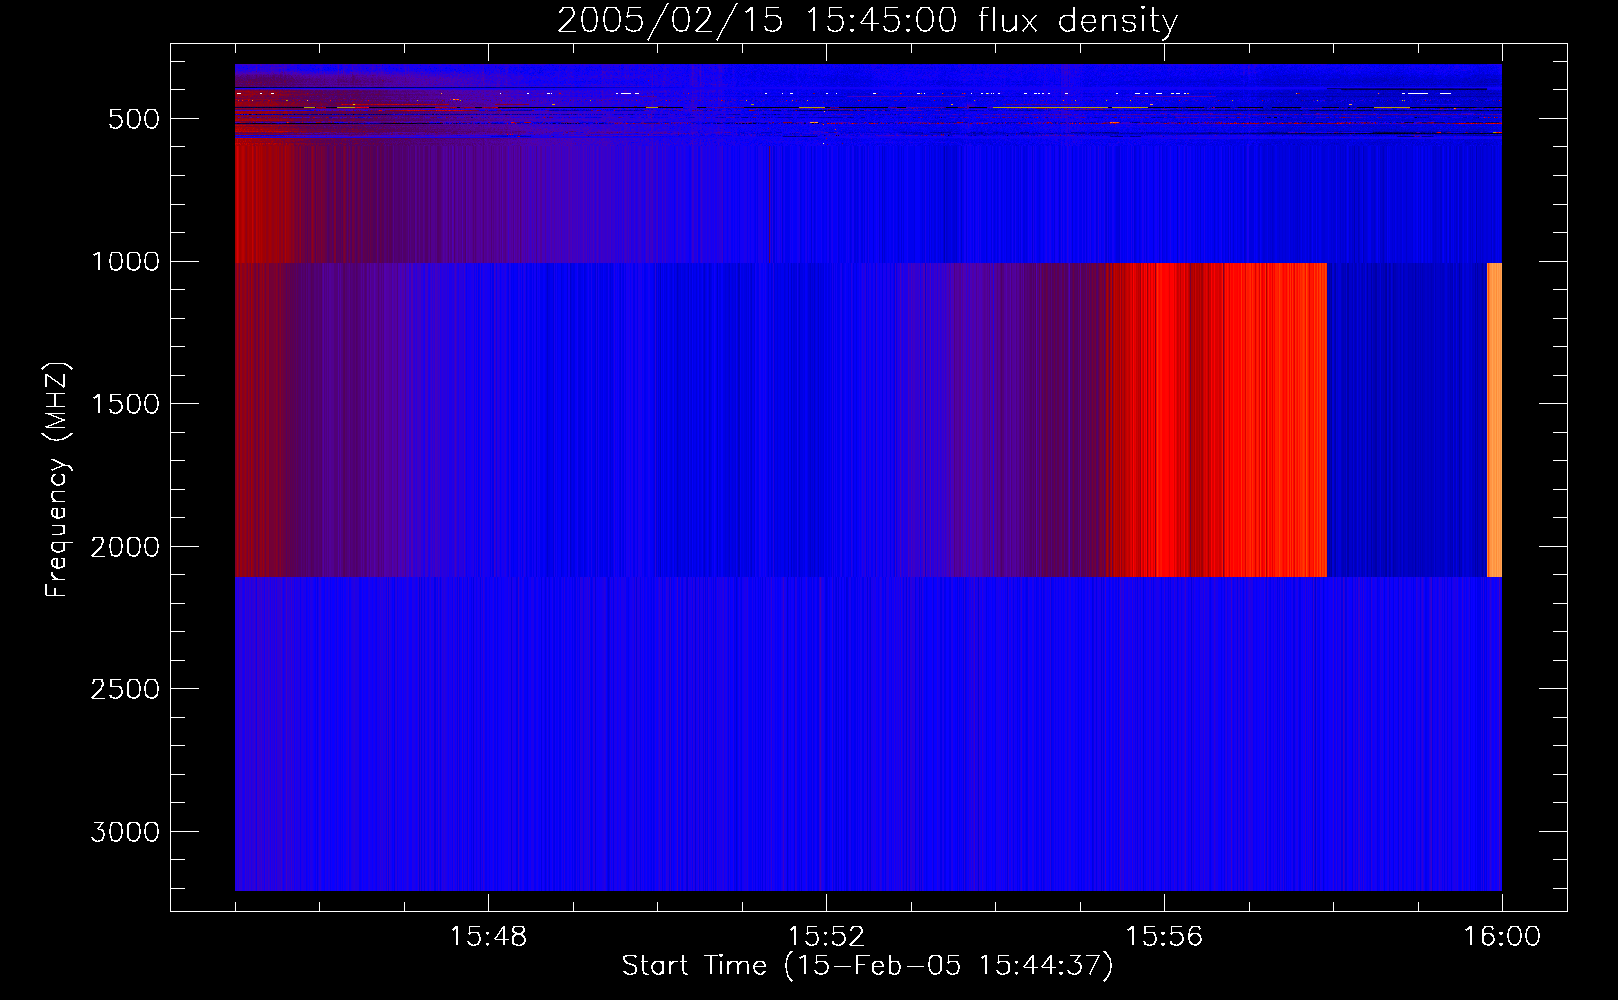Viewport: 1618px width, 1000px height.
Task: Click the orange strip near 16:00
Action: (1494, 420)
